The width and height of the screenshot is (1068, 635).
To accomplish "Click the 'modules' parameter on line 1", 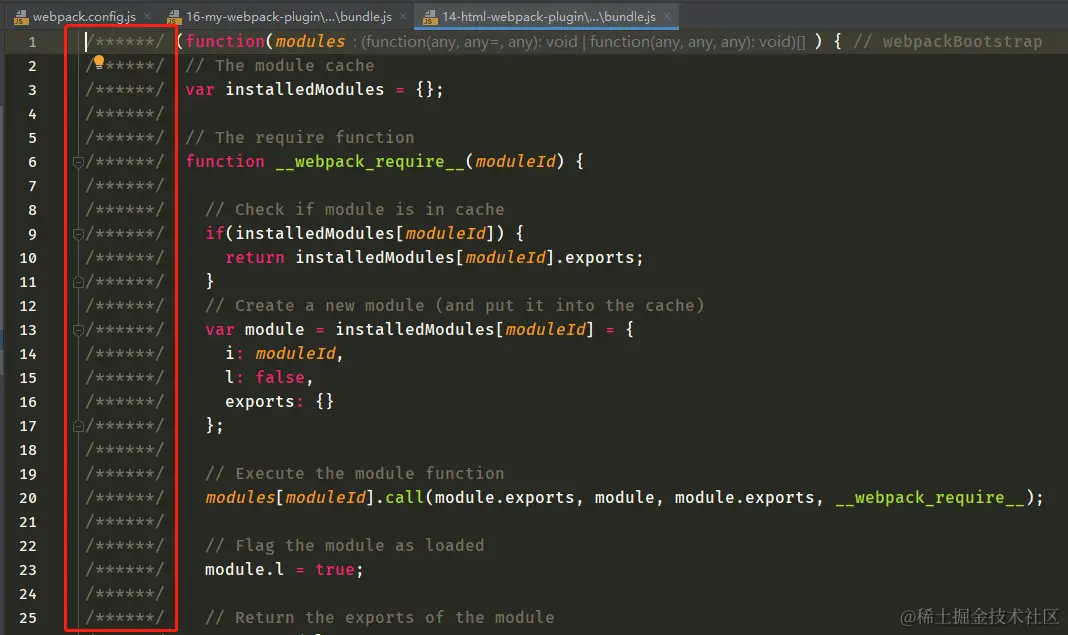I will pos(310,42).
